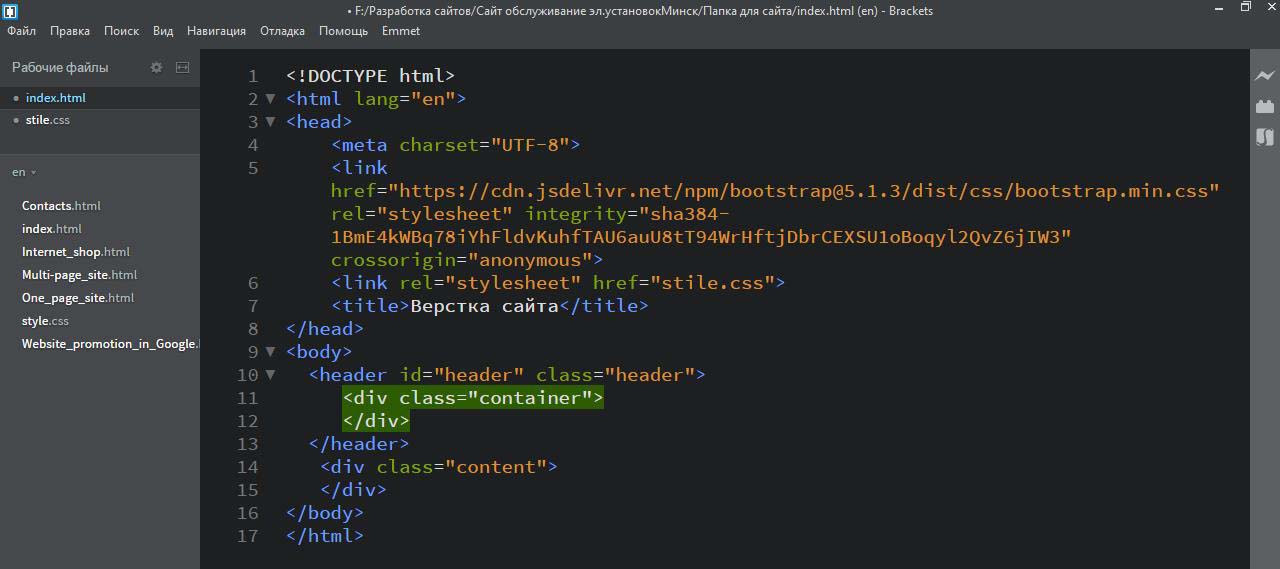Viewport: 1280px width, 569px height.
Task: Collapse the html tag on line 2
Action: coord(270,99)
